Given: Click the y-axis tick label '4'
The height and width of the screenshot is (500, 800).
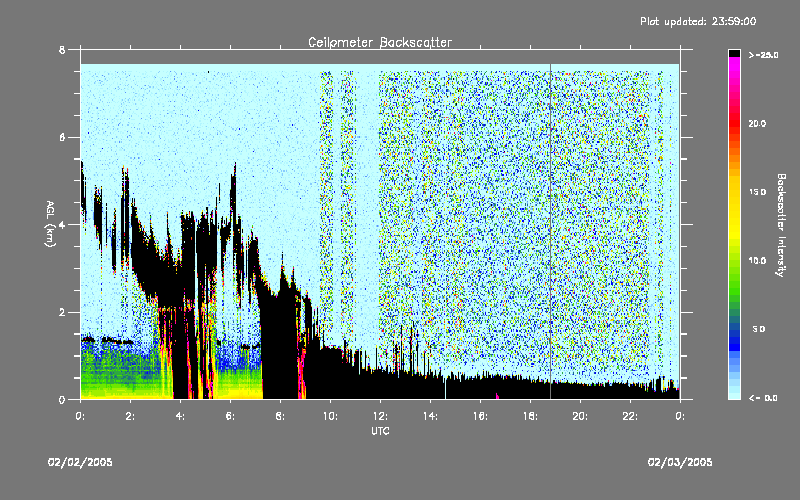Looking at the screenshot, I should (62, 224).
